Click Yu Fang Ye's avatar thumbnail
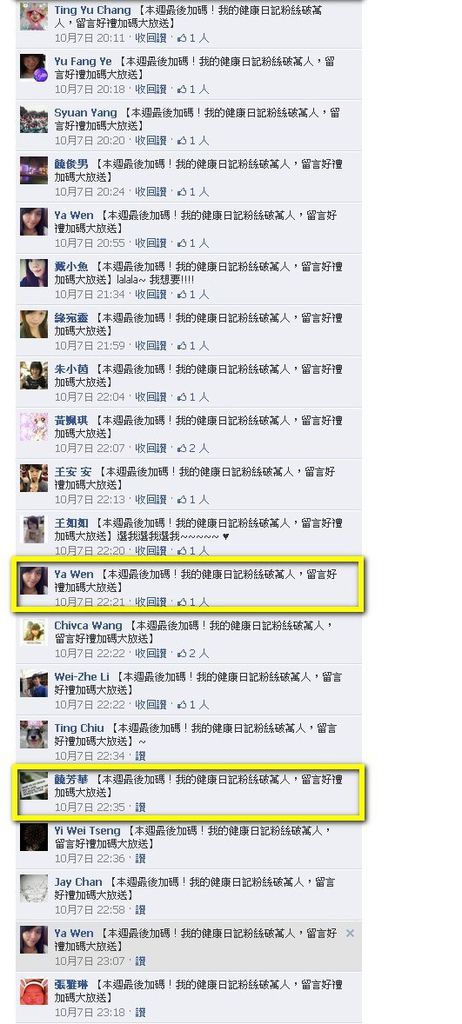462x1024 pixels. pyautogui.click(x=33, y=67)
